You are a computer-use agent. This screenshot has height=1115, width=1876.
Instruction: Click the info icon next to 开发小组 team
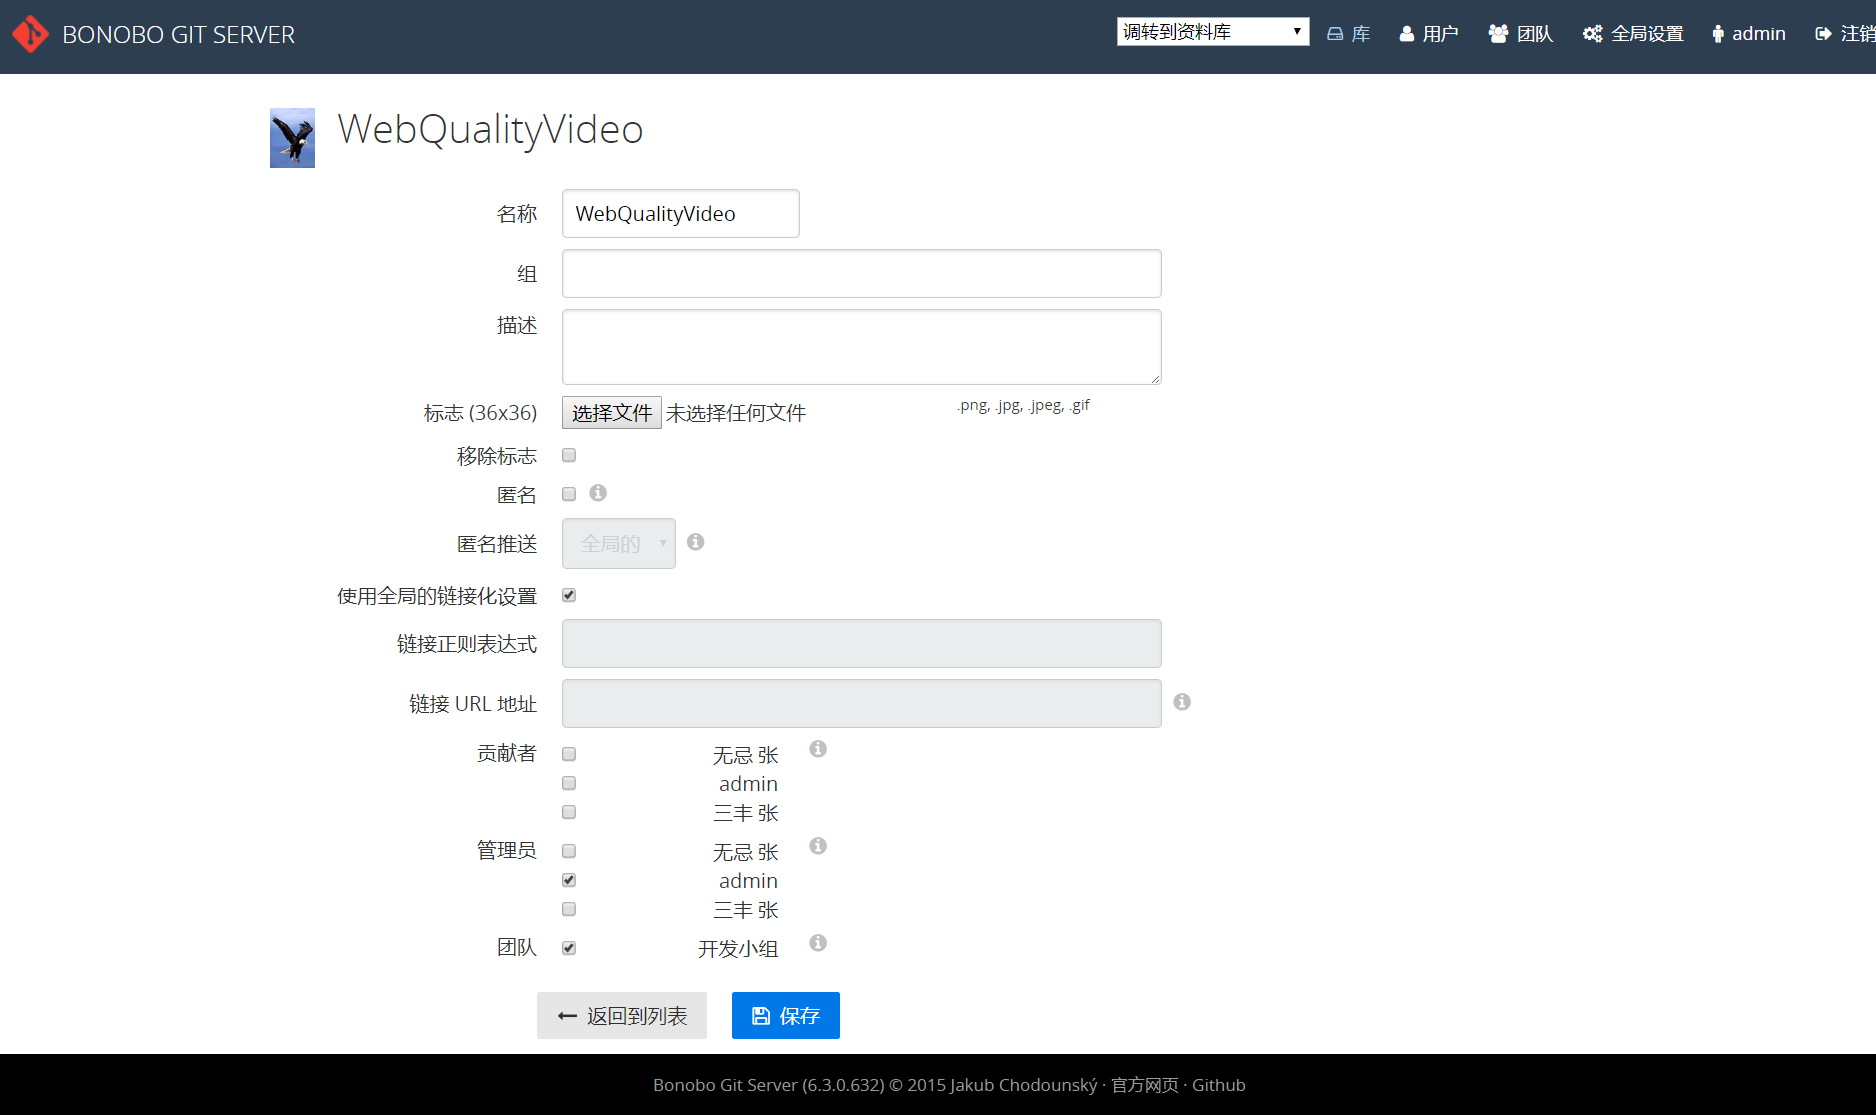pos(818,943)
